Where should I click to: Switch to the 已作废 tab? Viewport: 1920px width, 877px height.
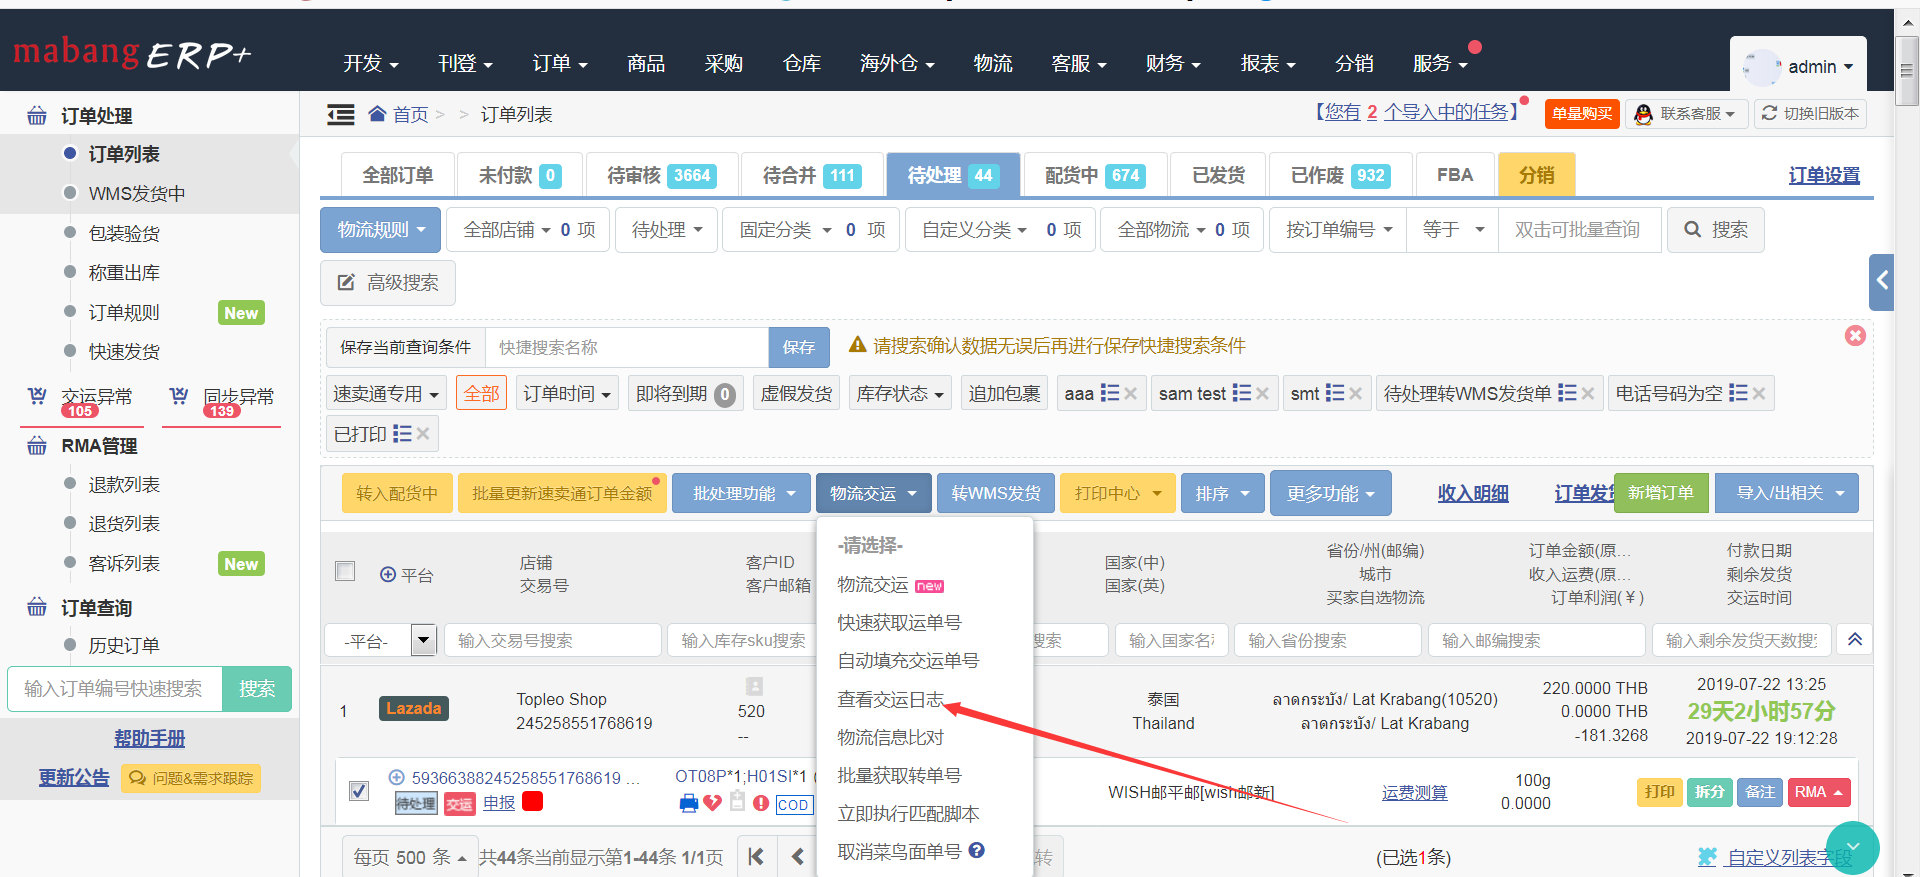(1341, 175)
